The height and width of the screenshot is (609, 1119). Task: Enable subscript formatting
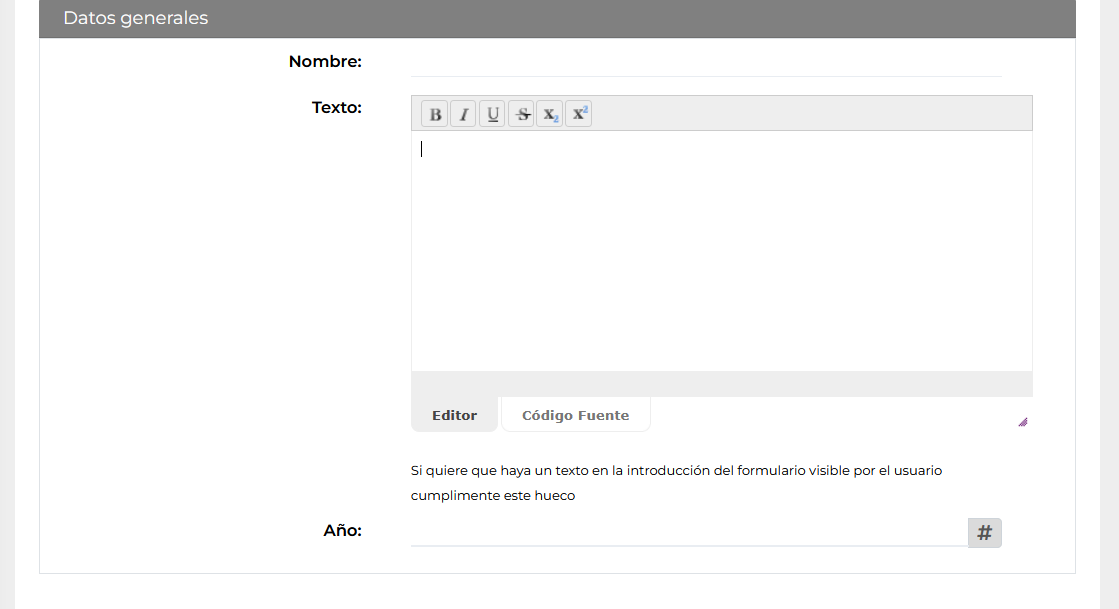click(550, 114)
